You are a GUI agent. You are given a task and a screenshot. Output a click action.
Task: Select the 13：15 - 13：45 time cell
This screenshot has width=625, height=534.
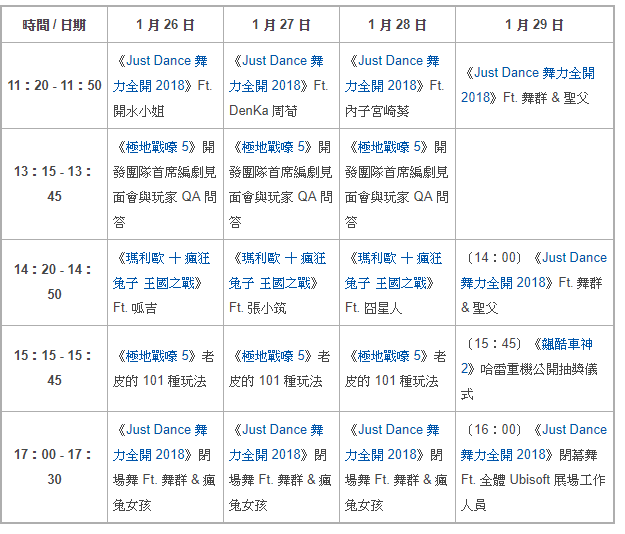click(55, 184)
